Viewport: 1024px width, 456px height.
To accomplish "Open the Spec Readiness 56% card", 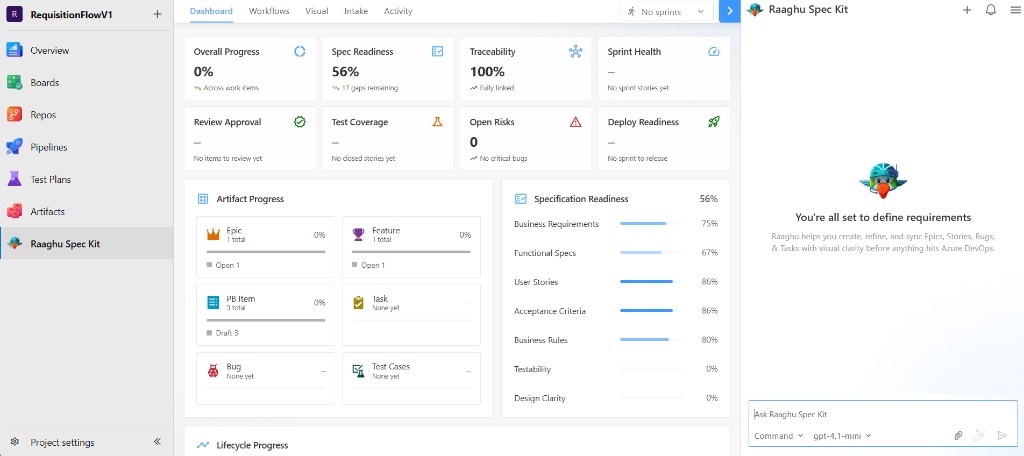I will point(388,69).
